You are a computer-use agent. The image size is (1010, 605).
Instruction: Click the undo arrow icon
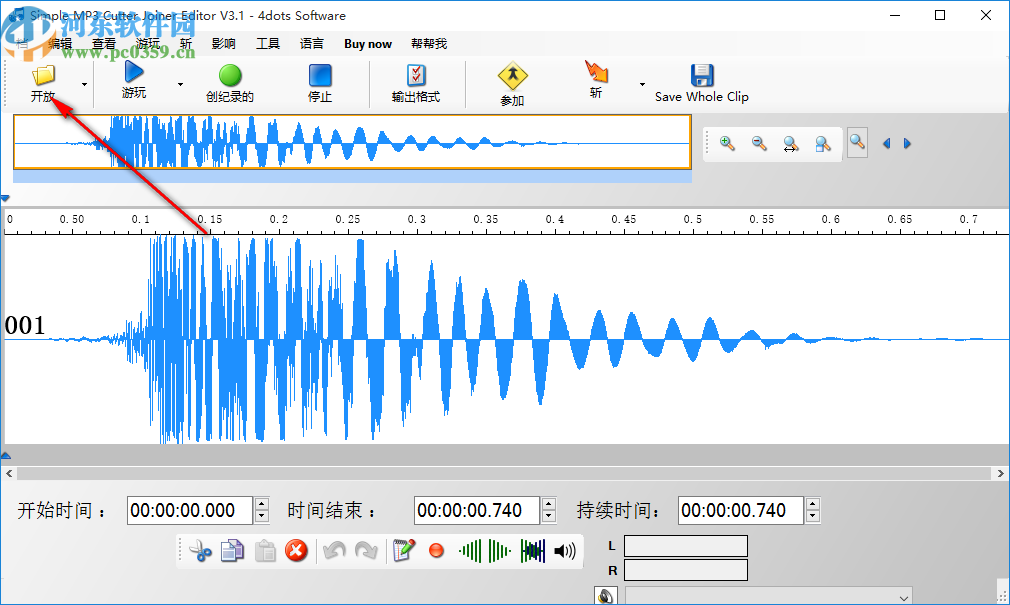(x=333, y=550)
